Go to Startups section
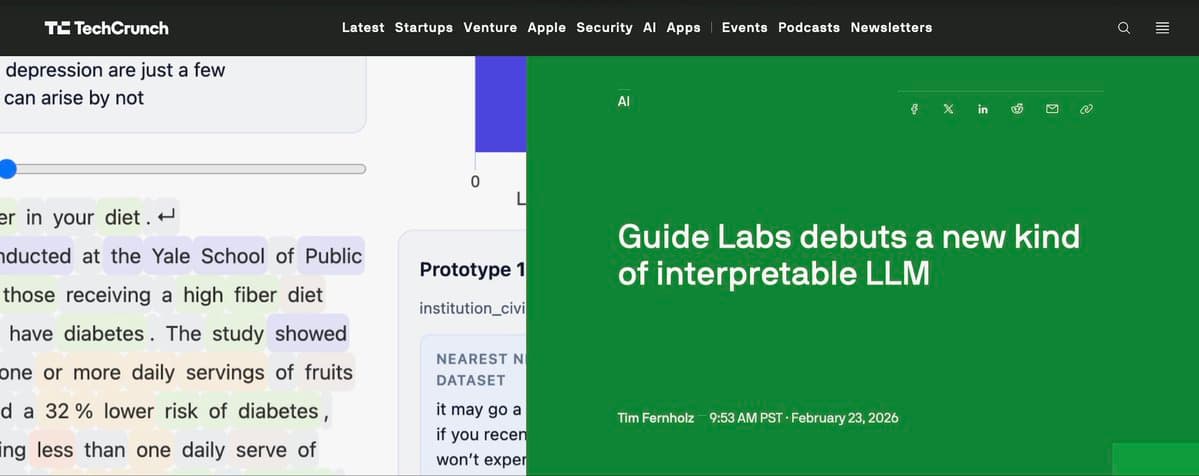This screenshot has height=476, width=1199. pos(423,28)
